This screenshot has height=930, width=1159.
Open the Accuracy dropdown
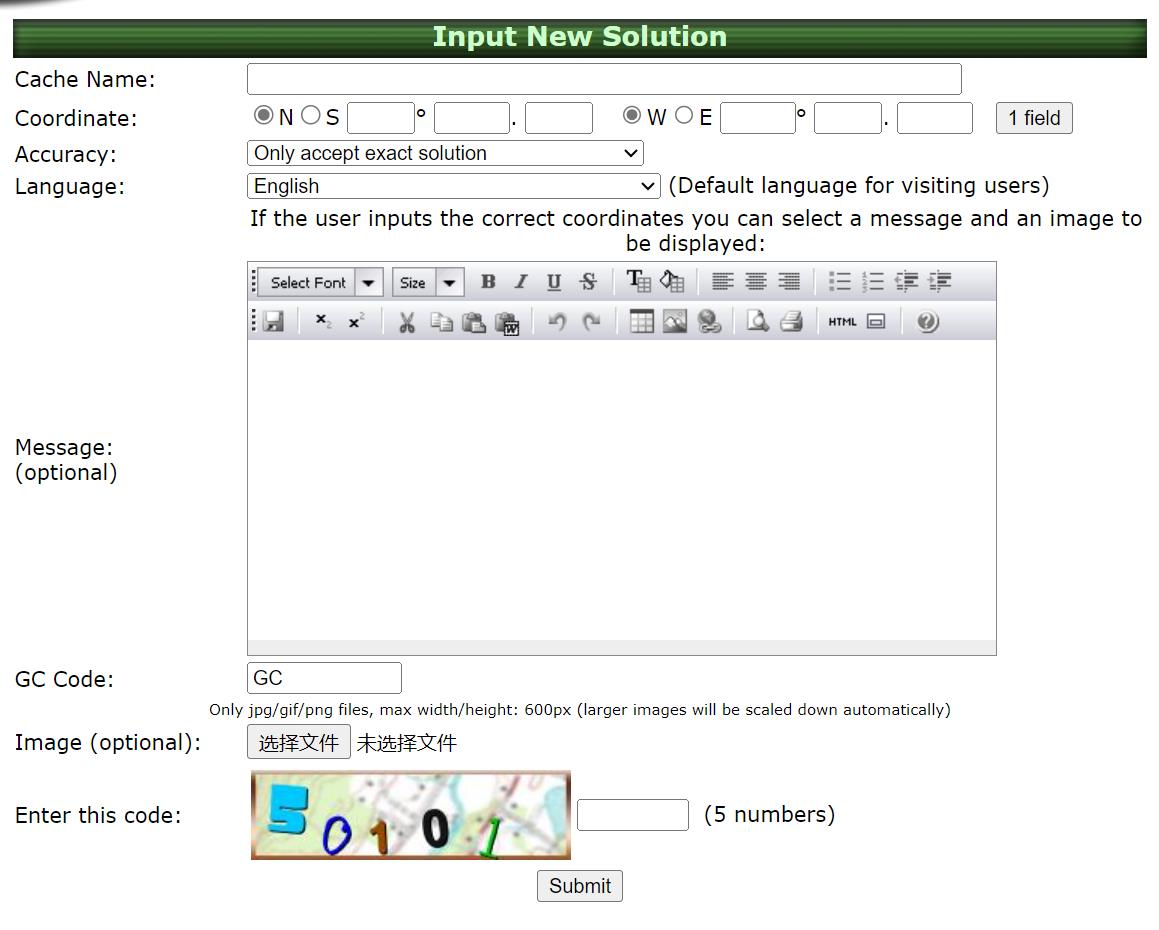pyautogui.click(x=445, y=153)
